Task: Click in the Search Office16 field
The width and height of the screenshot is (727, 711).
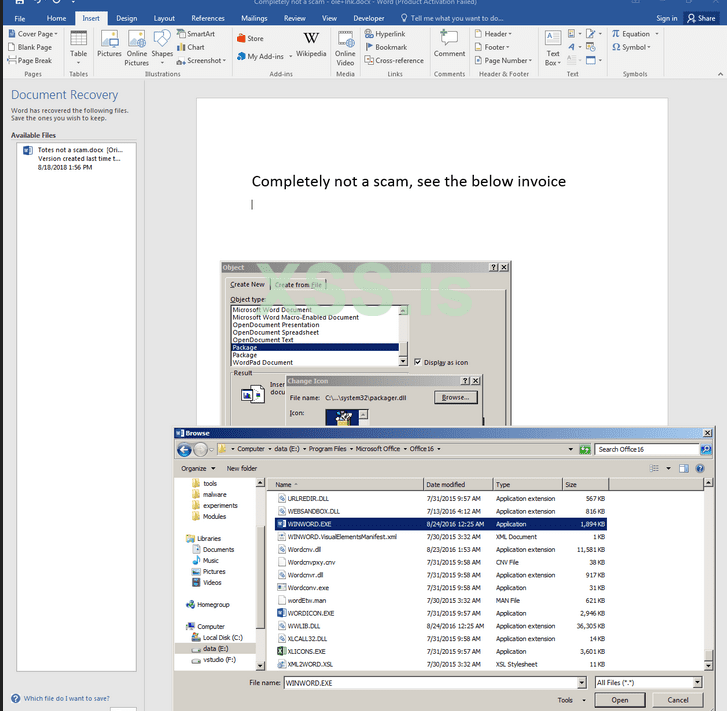Action: coord(646,449)
